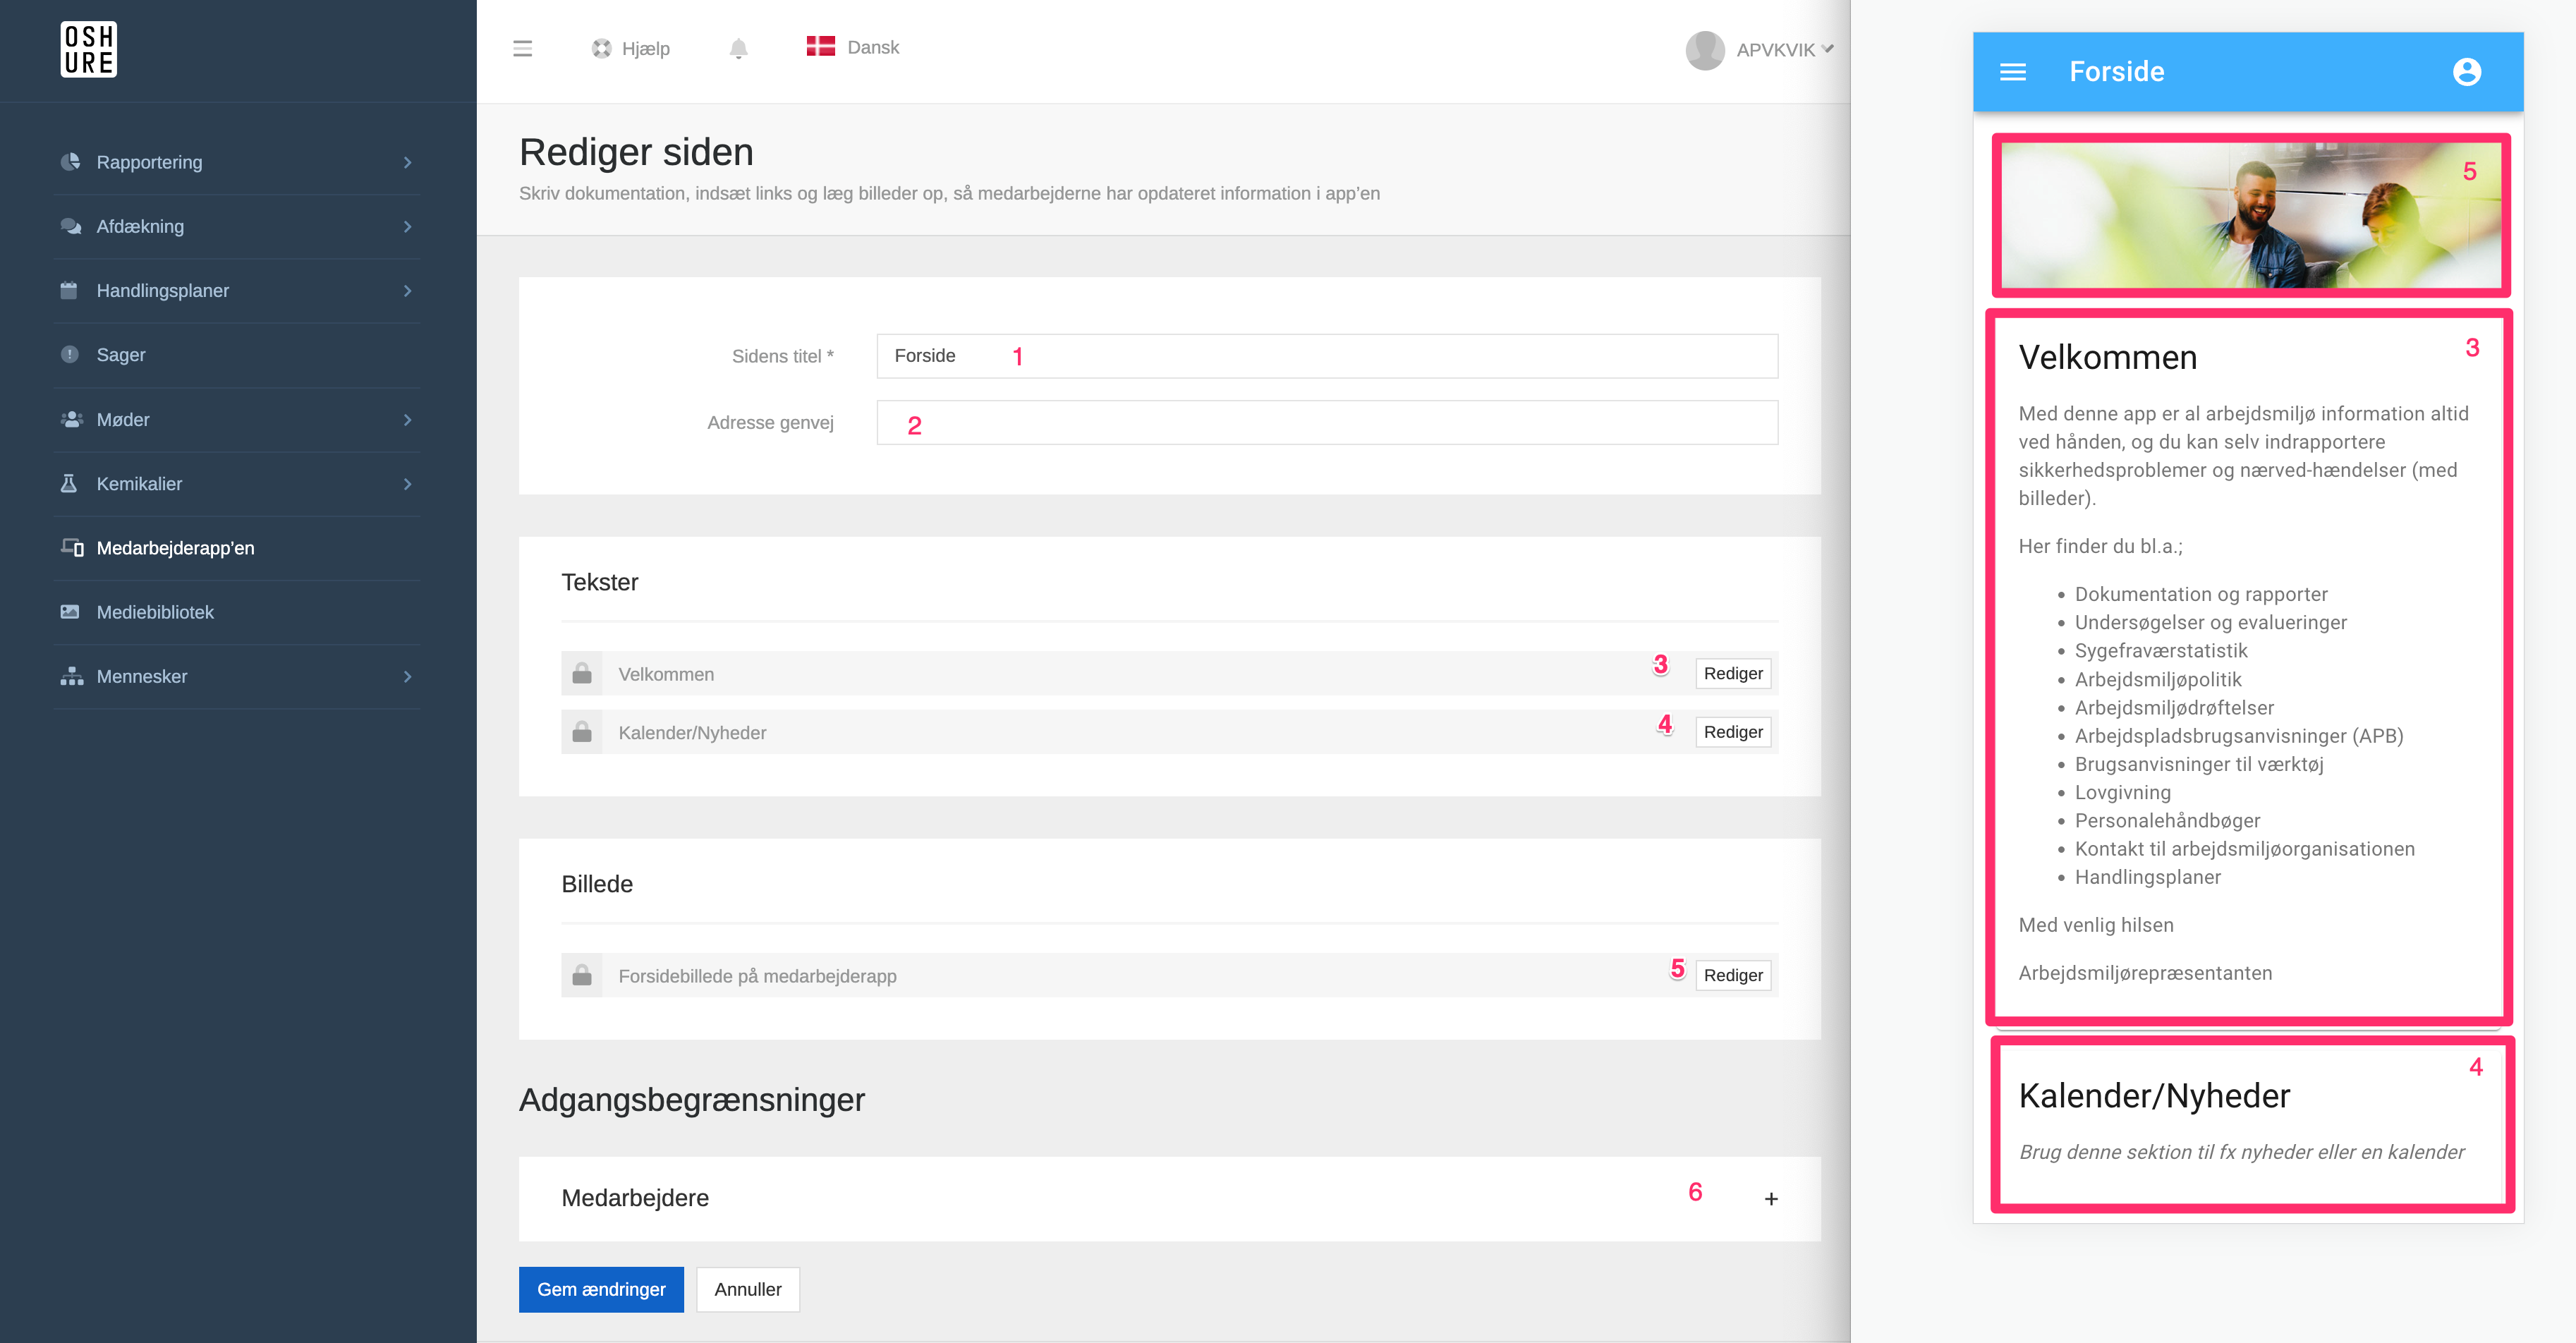
Task: Switch language via the Dansk flag
Action: (x=820, y=47)
